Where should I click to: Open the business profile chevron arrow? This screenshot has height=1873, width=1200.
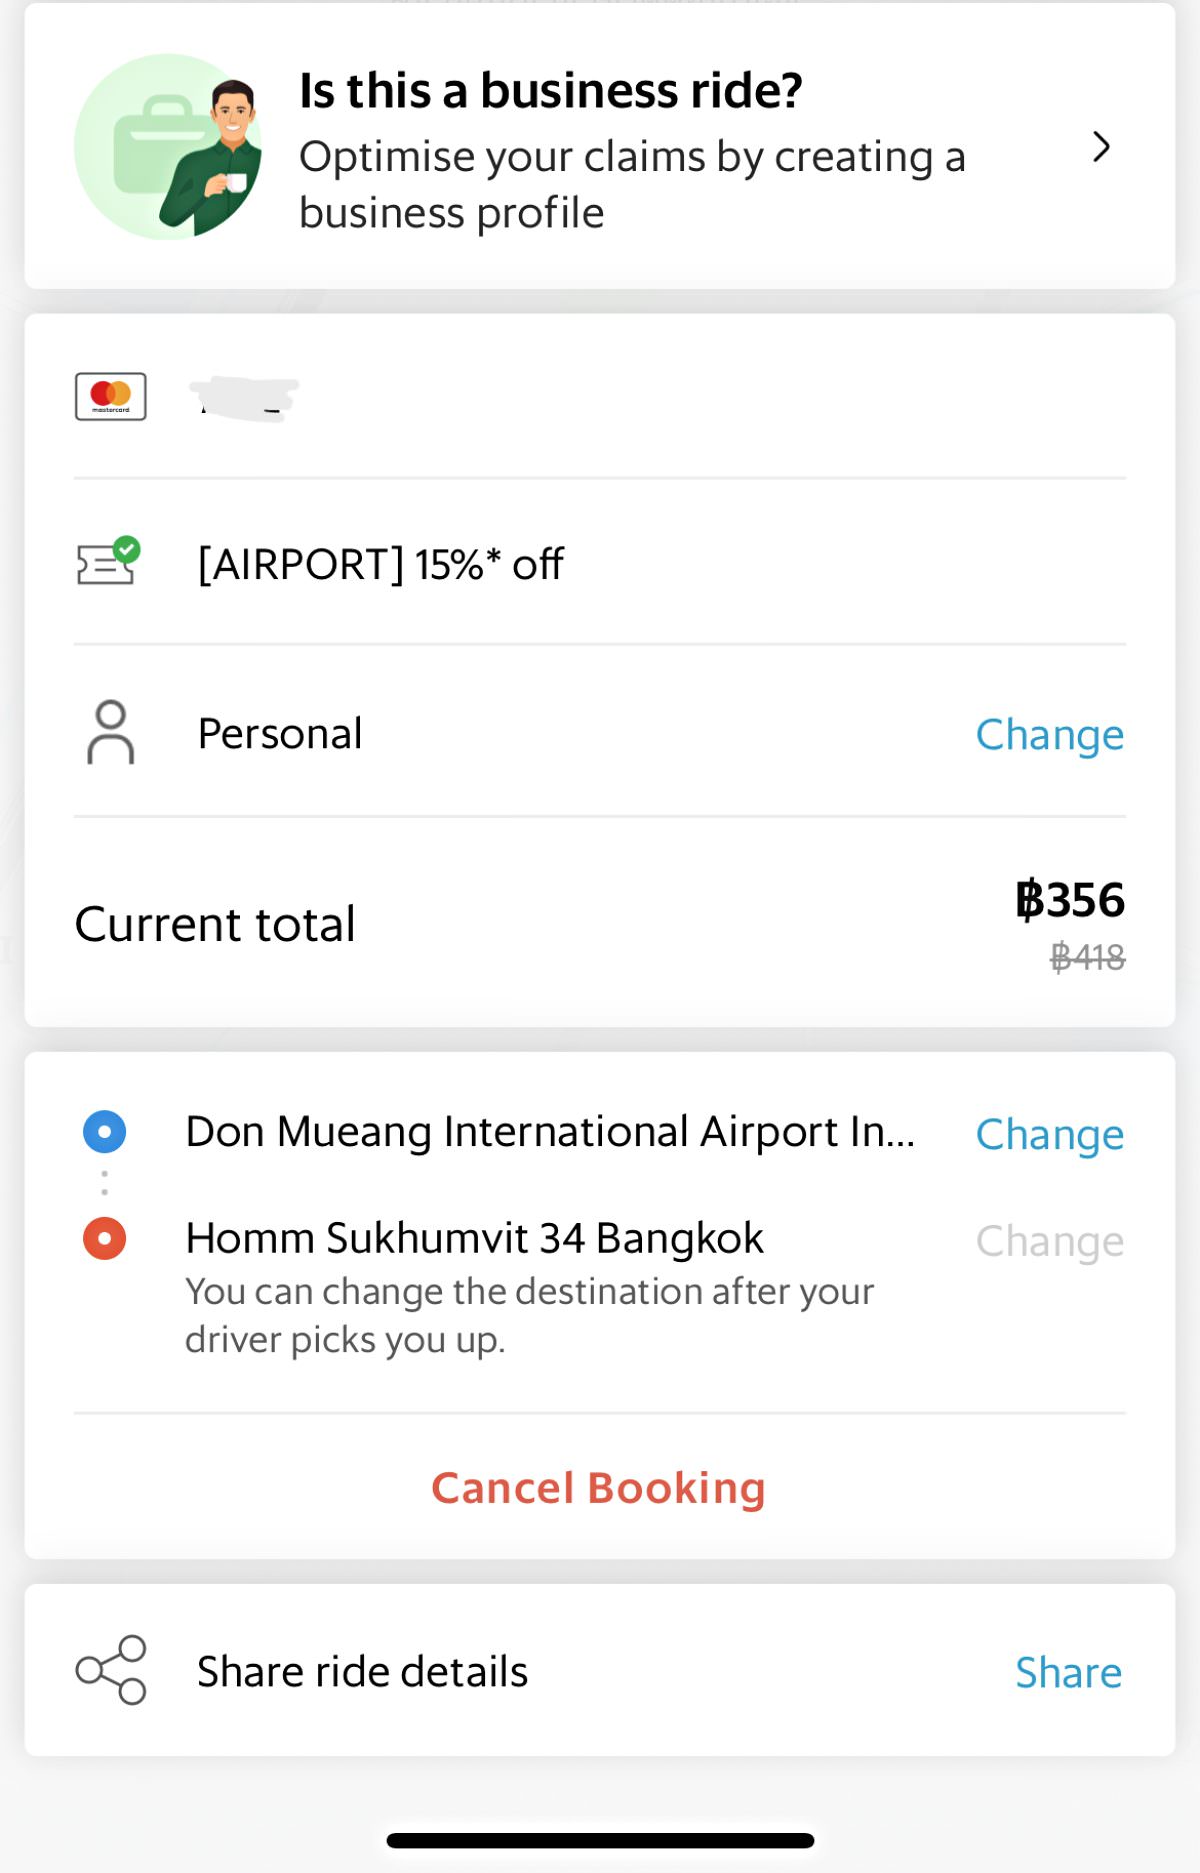click(x=1101, y=147)
